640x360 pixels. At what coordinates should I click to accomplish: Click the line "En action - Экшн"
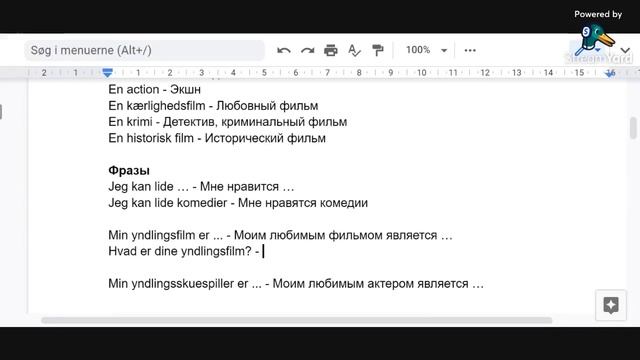point(154,89)
